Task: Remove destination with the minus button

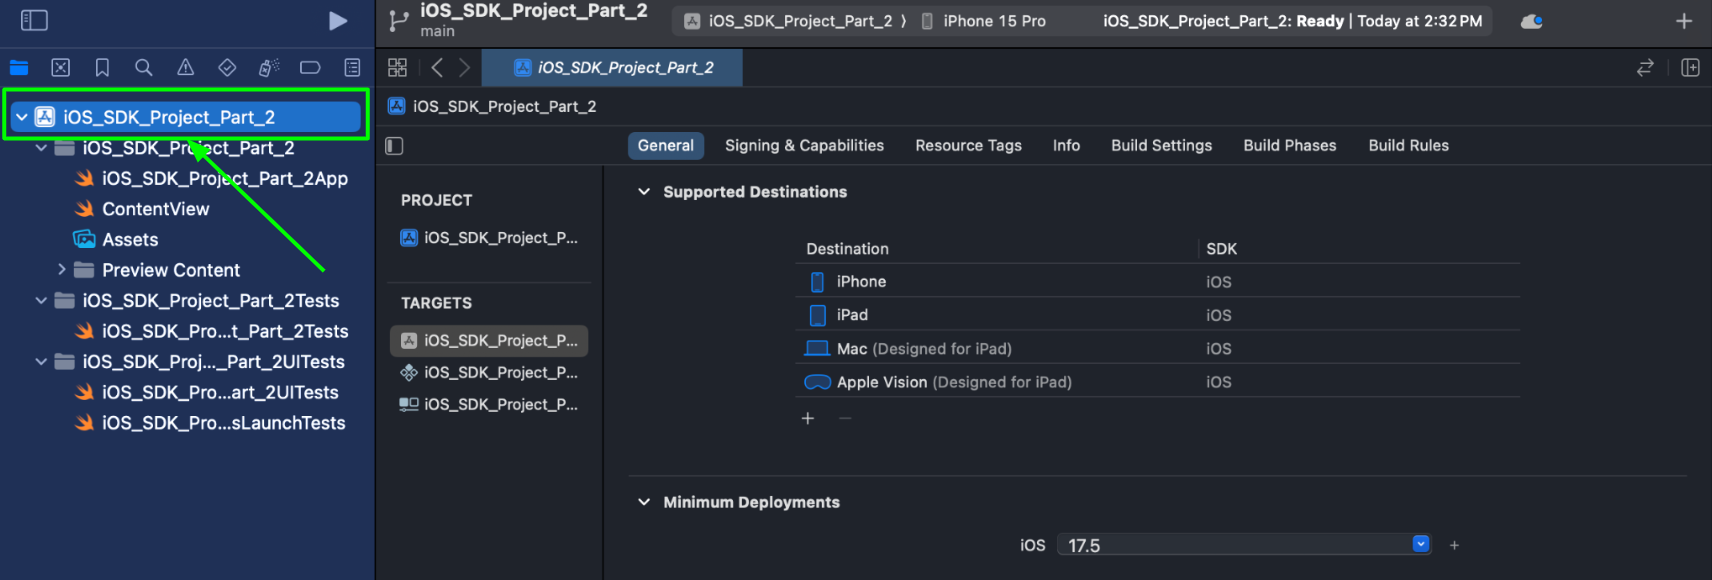Action: (x=845, y=418)
